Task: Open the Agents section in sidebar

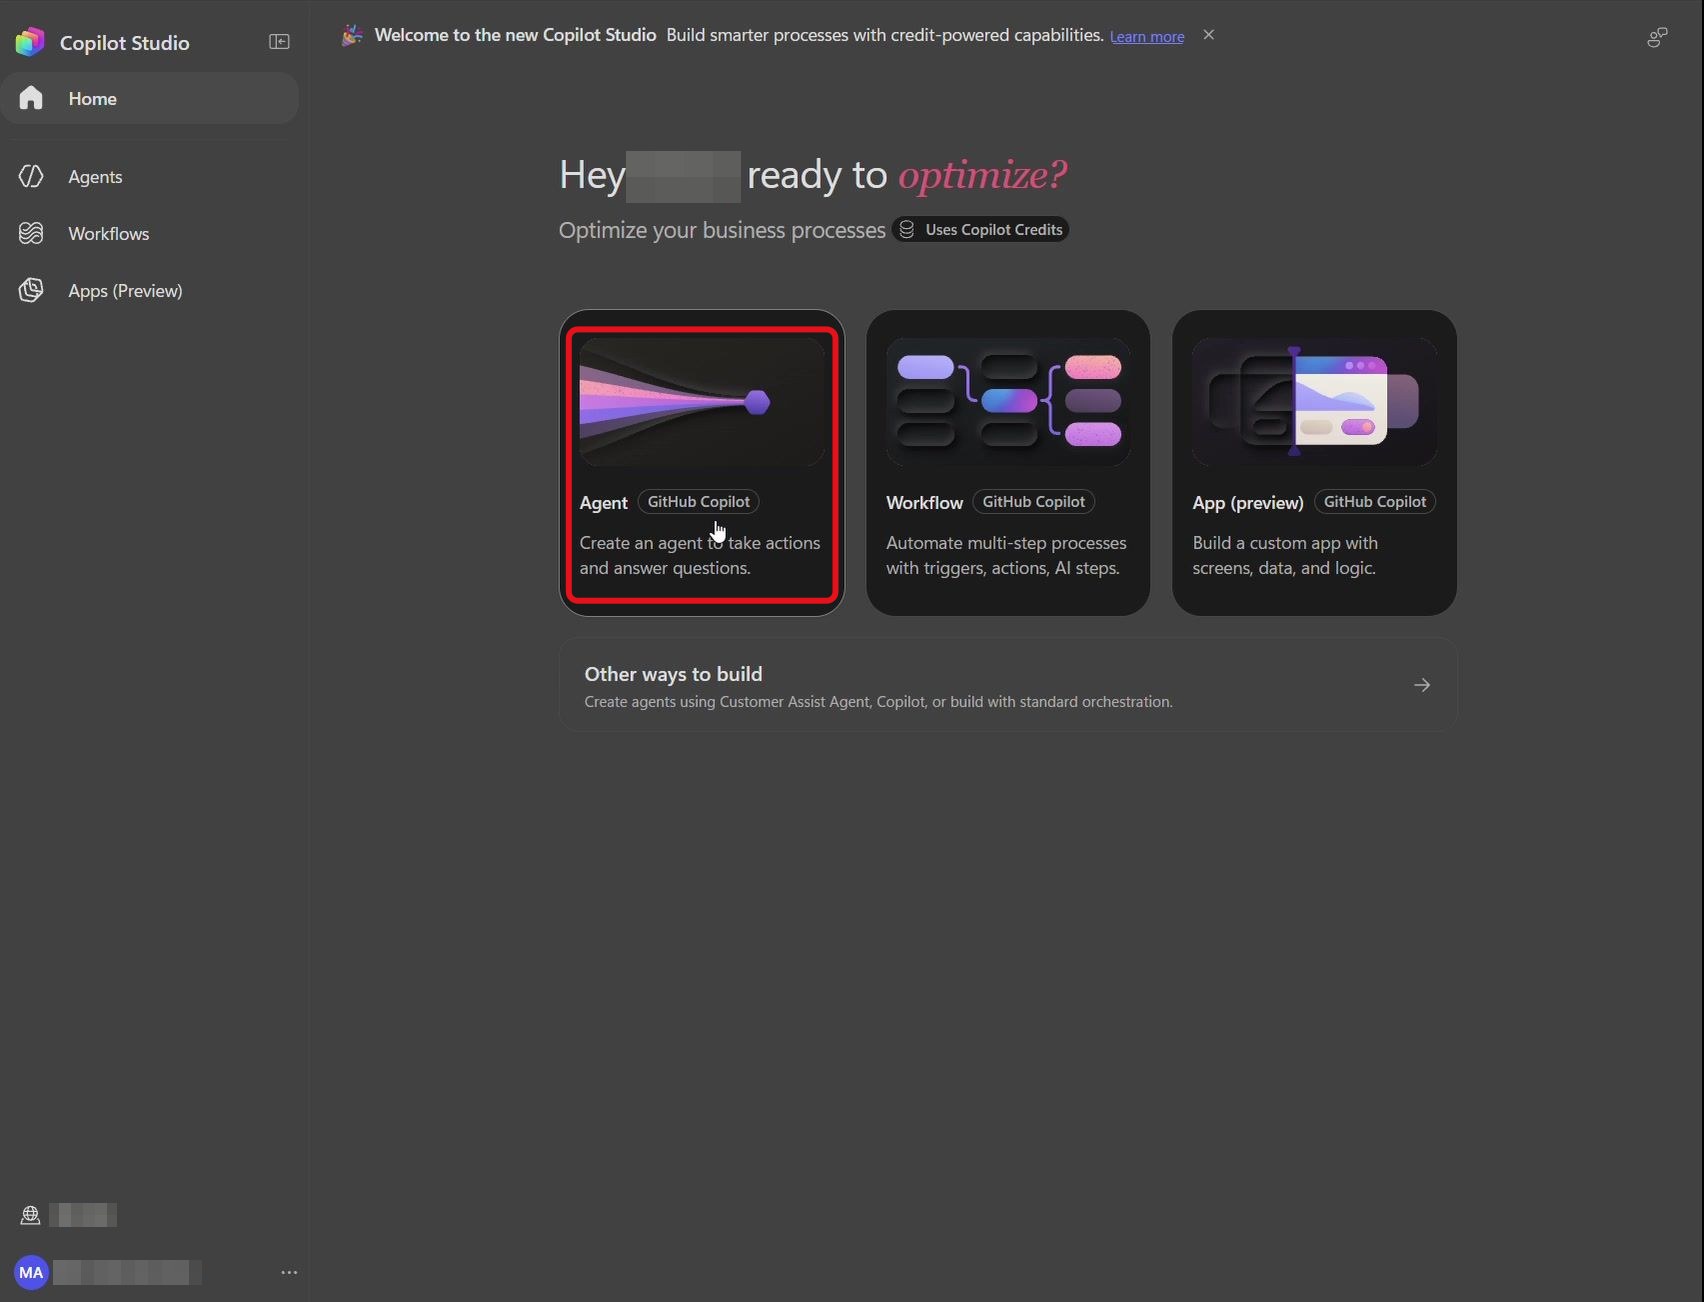Action: (x=95, y=177)
